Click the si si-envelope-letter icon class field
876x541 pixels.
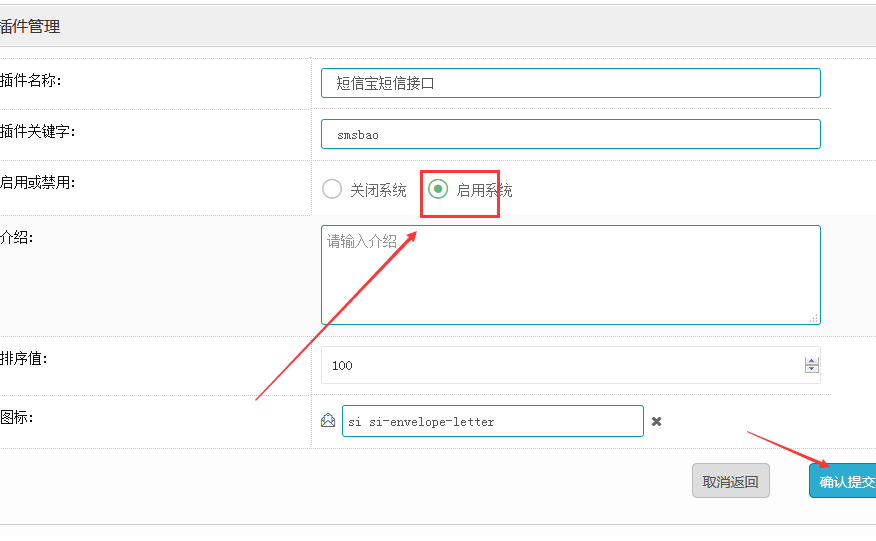pos(493,421)
